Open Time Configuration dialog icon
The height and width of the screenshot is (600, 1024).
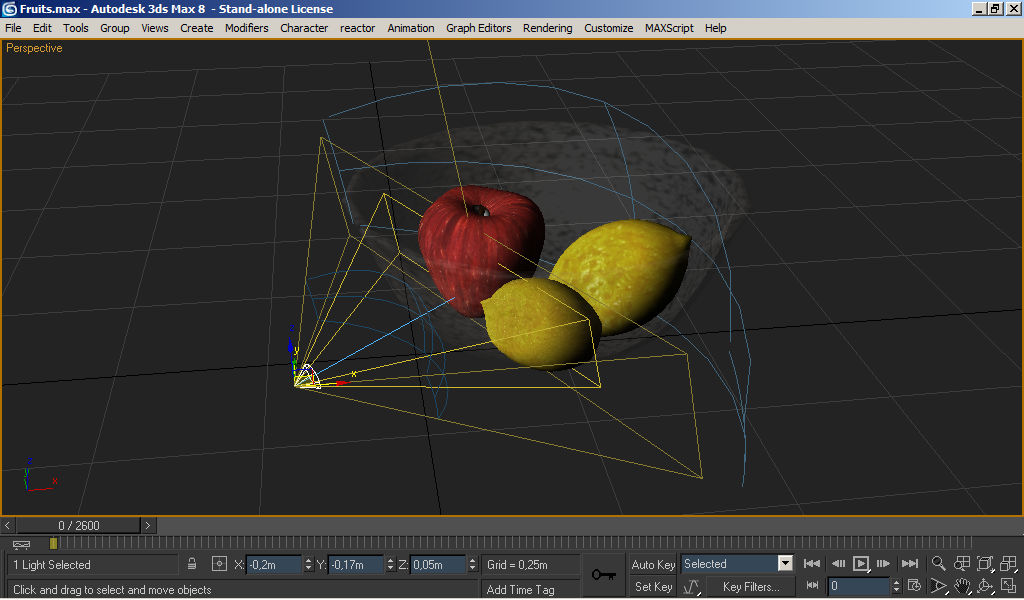[914, 586]
